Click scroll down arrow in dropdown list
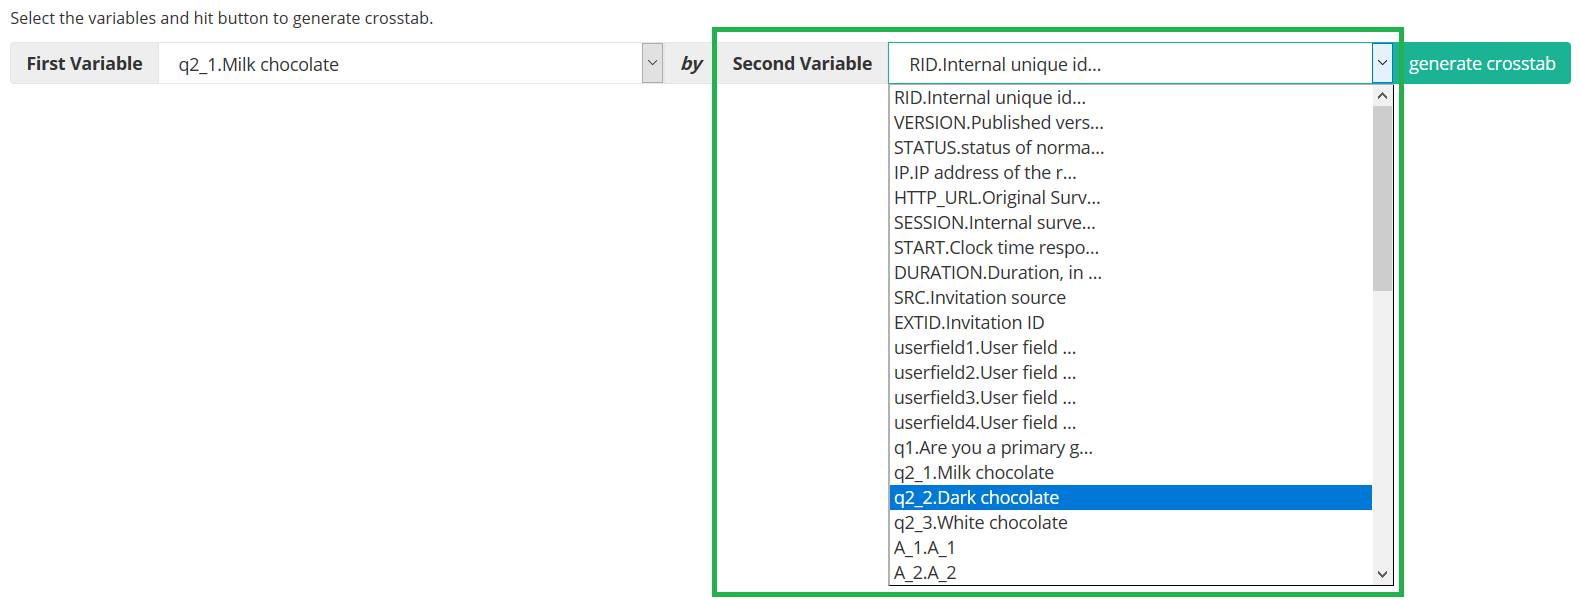 tap(1383, 574)
